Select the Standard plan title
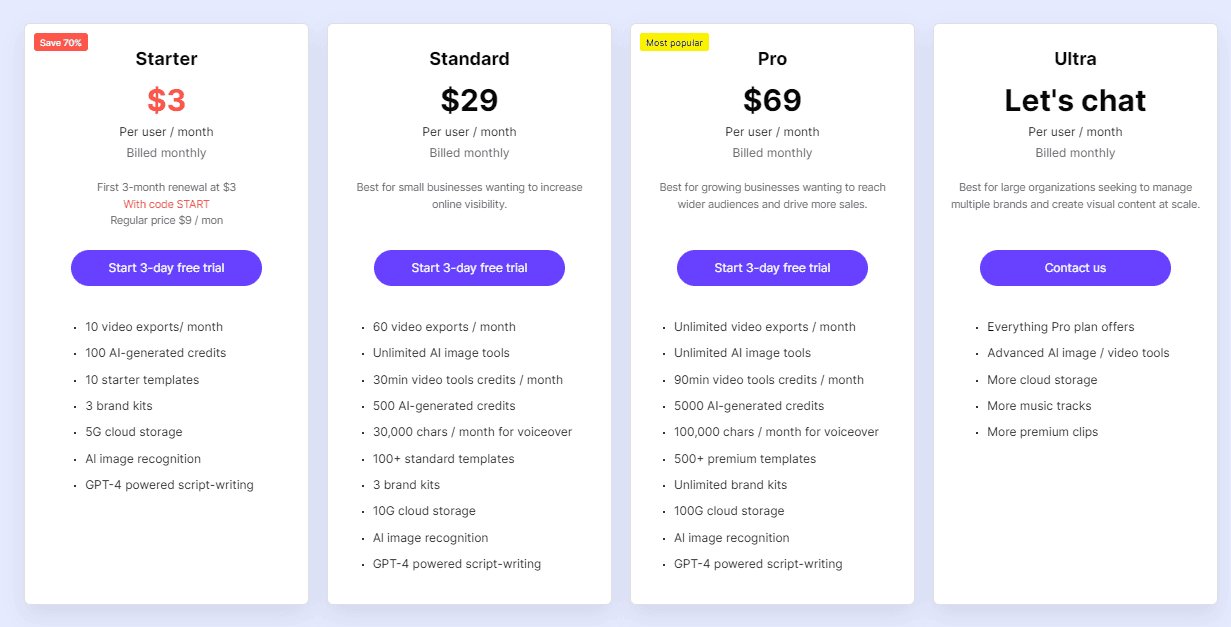 469,59
